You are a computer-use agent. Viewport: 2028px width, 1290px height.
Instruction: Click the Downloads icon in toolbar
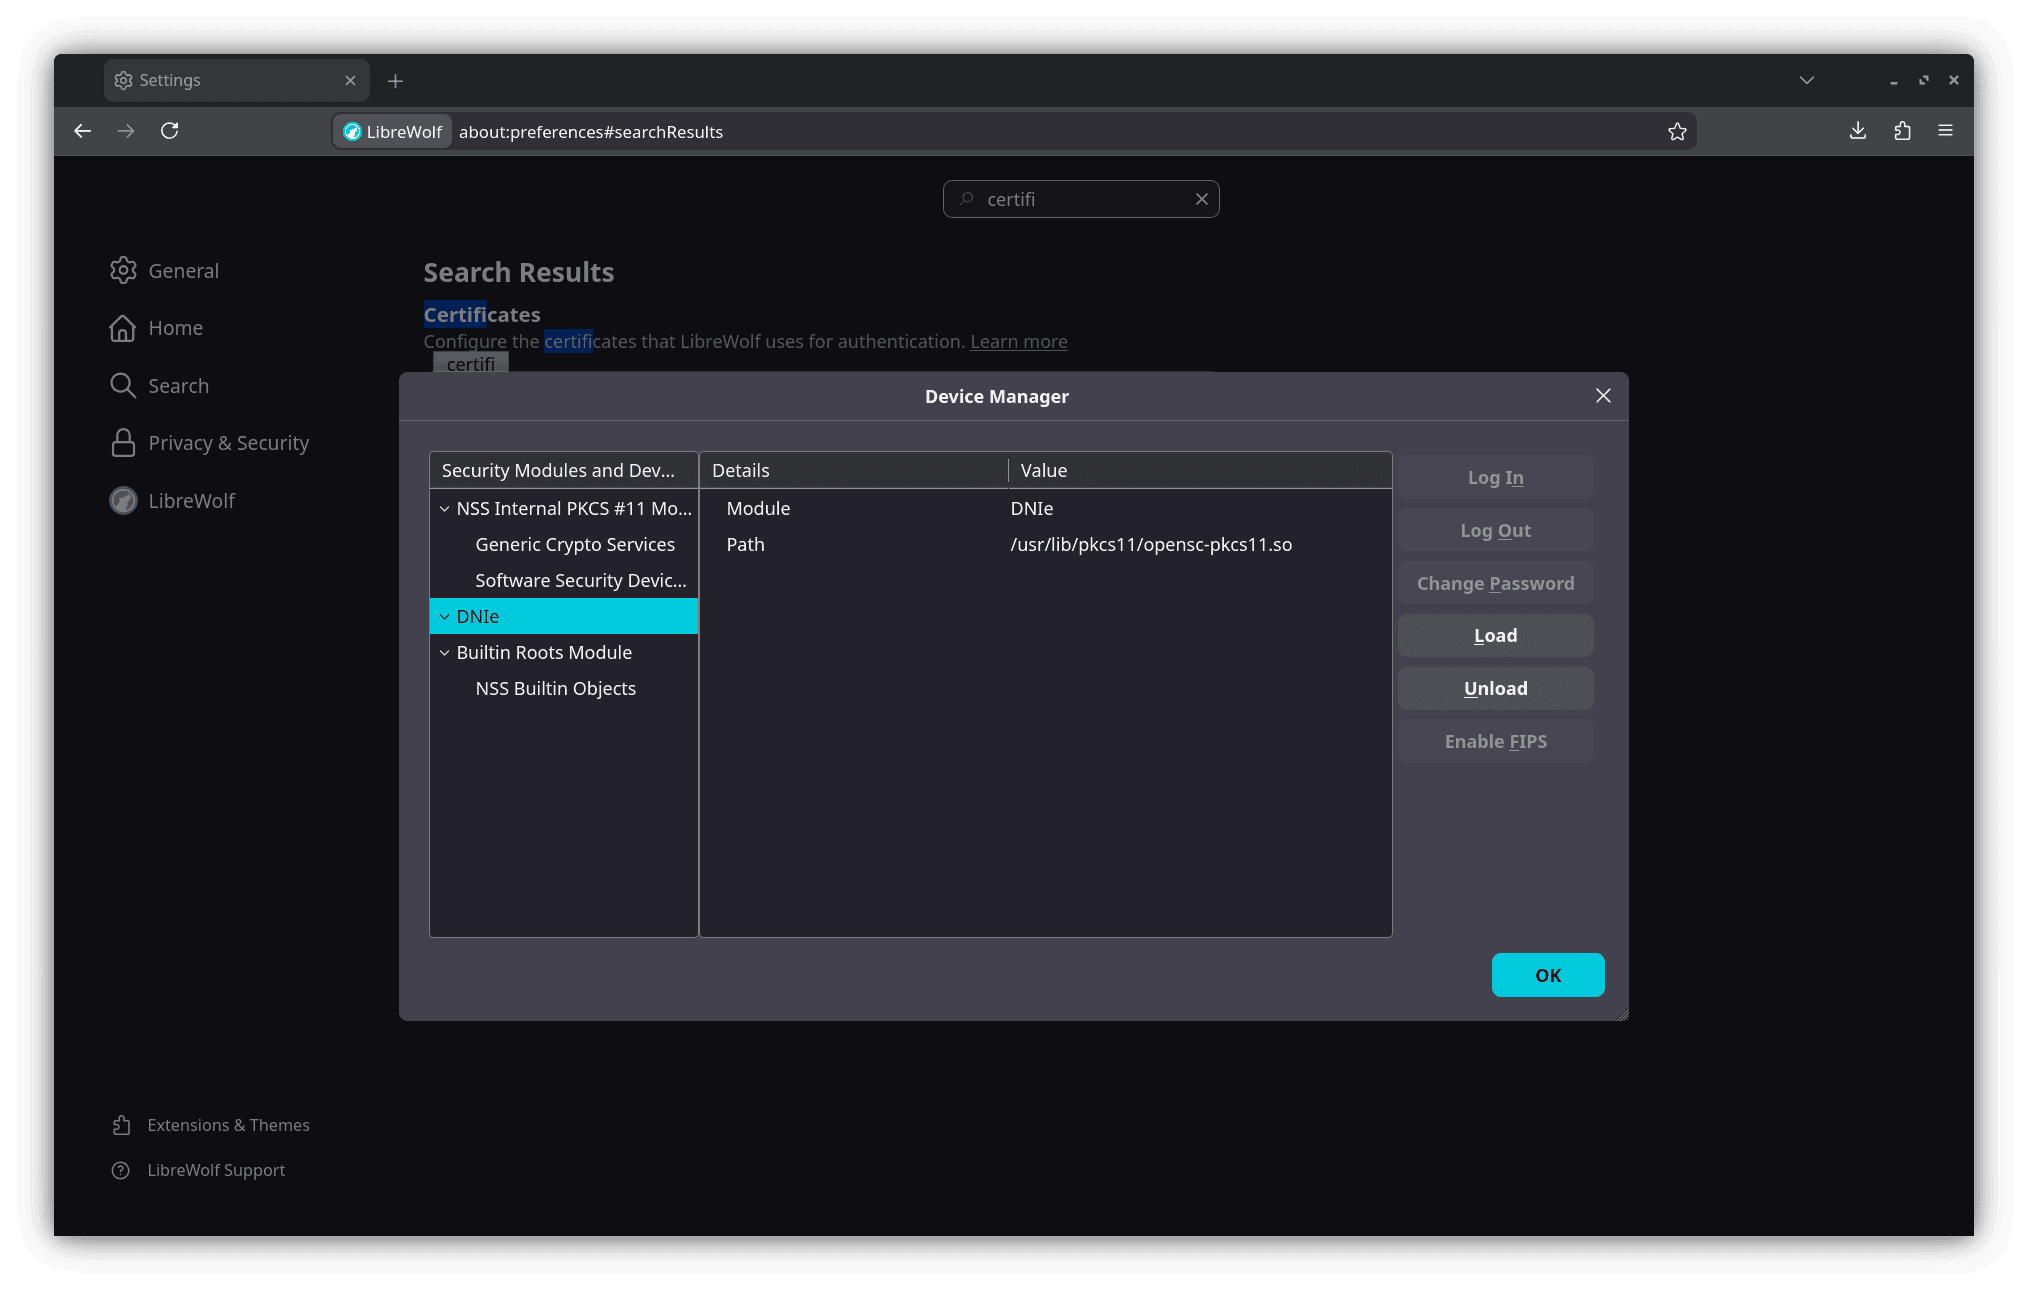(x=1857, y=131)
